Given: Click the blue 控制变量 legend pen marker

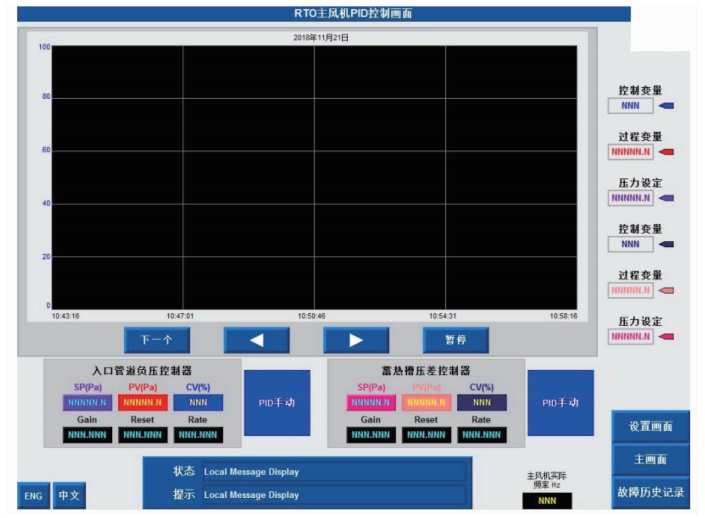Looking at the screenshot, I should click(667, 105).
